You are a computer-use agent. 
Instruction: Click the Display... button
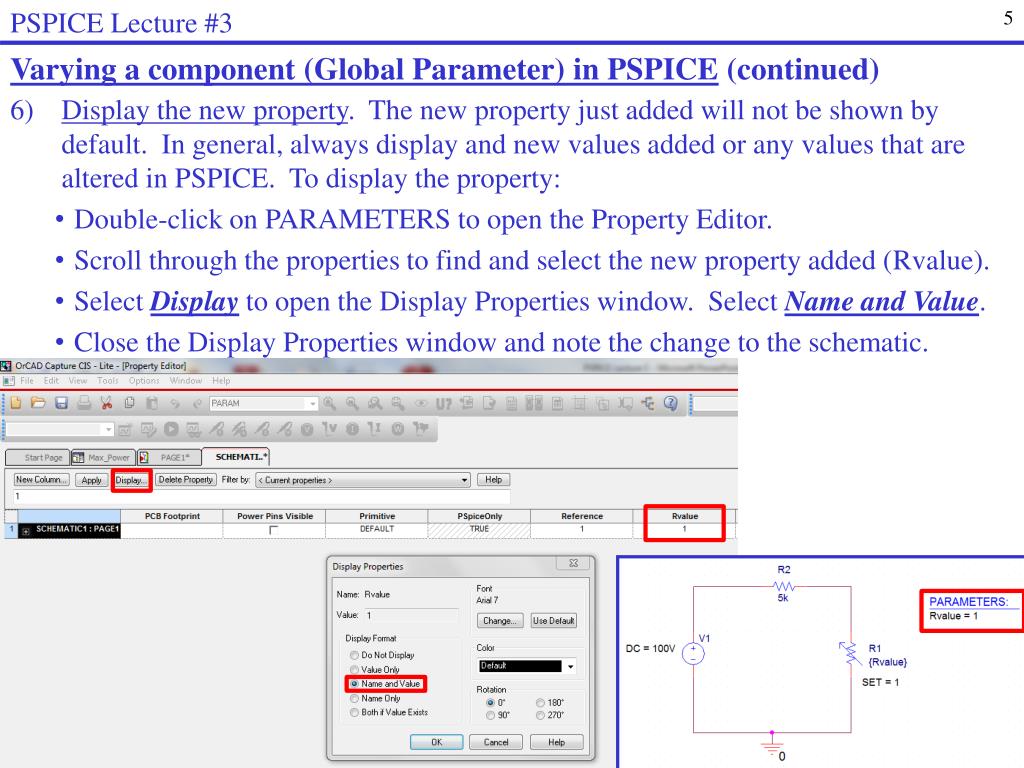tap(131, 480)
